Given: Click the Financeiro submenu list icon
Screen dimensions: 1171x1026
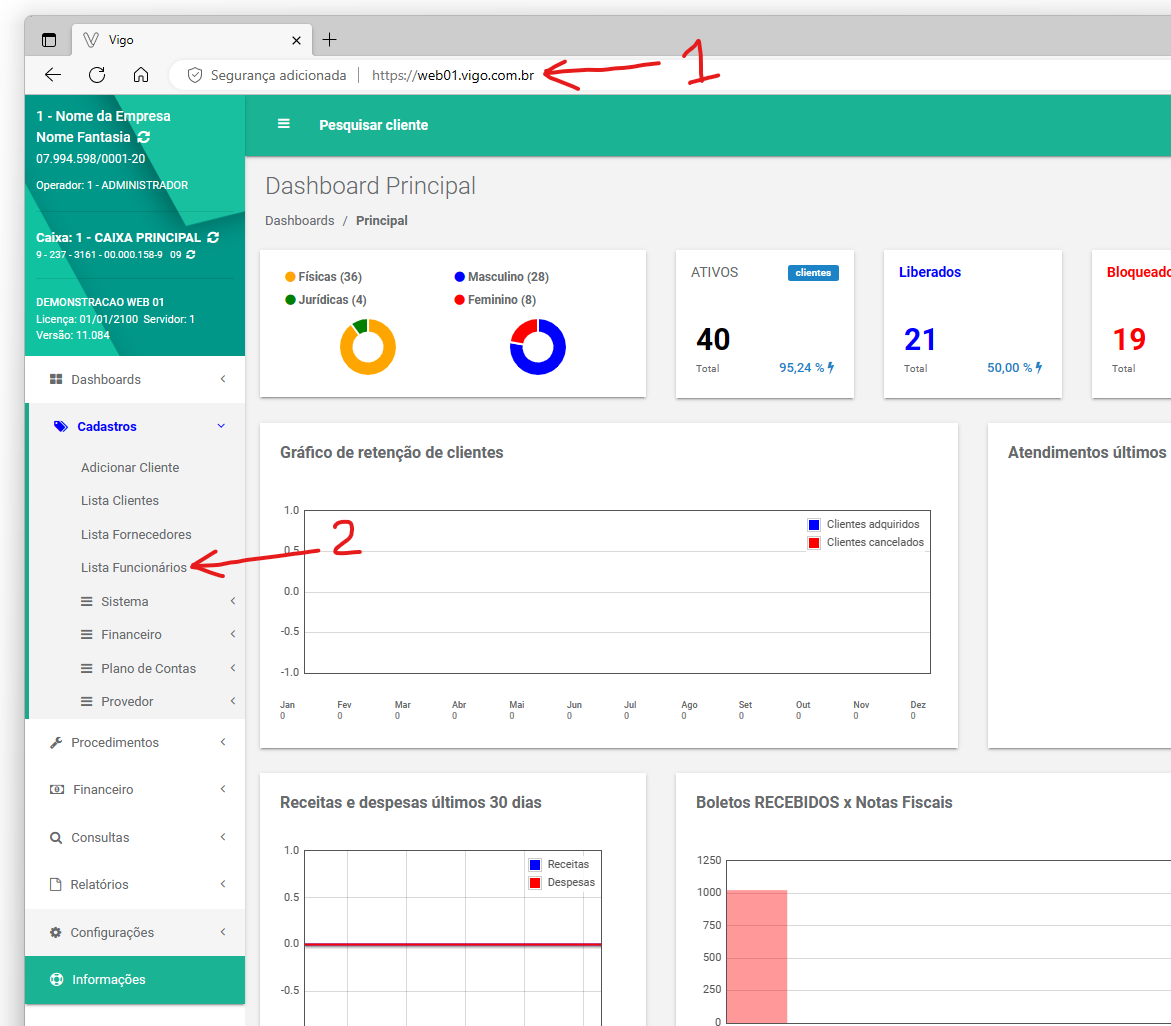Looking at the screenshot, I should tap(87, 635).
